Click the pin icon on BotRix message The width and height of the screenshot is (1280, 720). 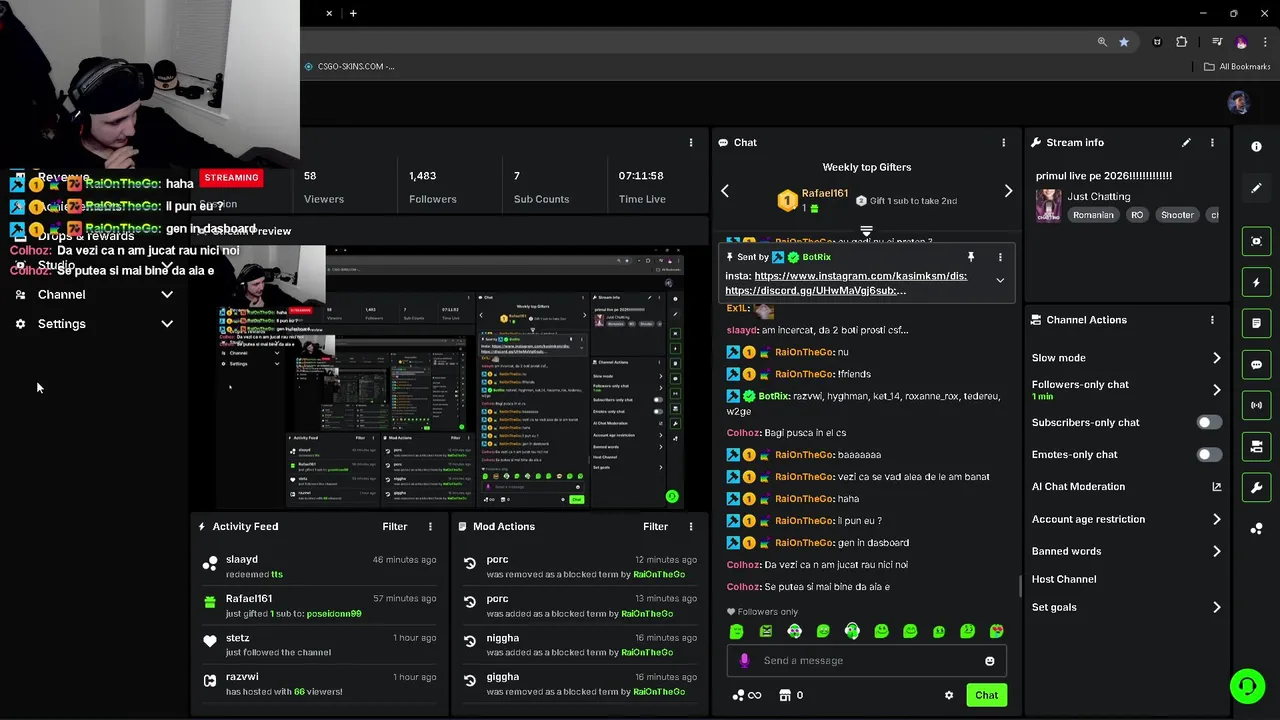pyautogui.click(x=970, y=257)
